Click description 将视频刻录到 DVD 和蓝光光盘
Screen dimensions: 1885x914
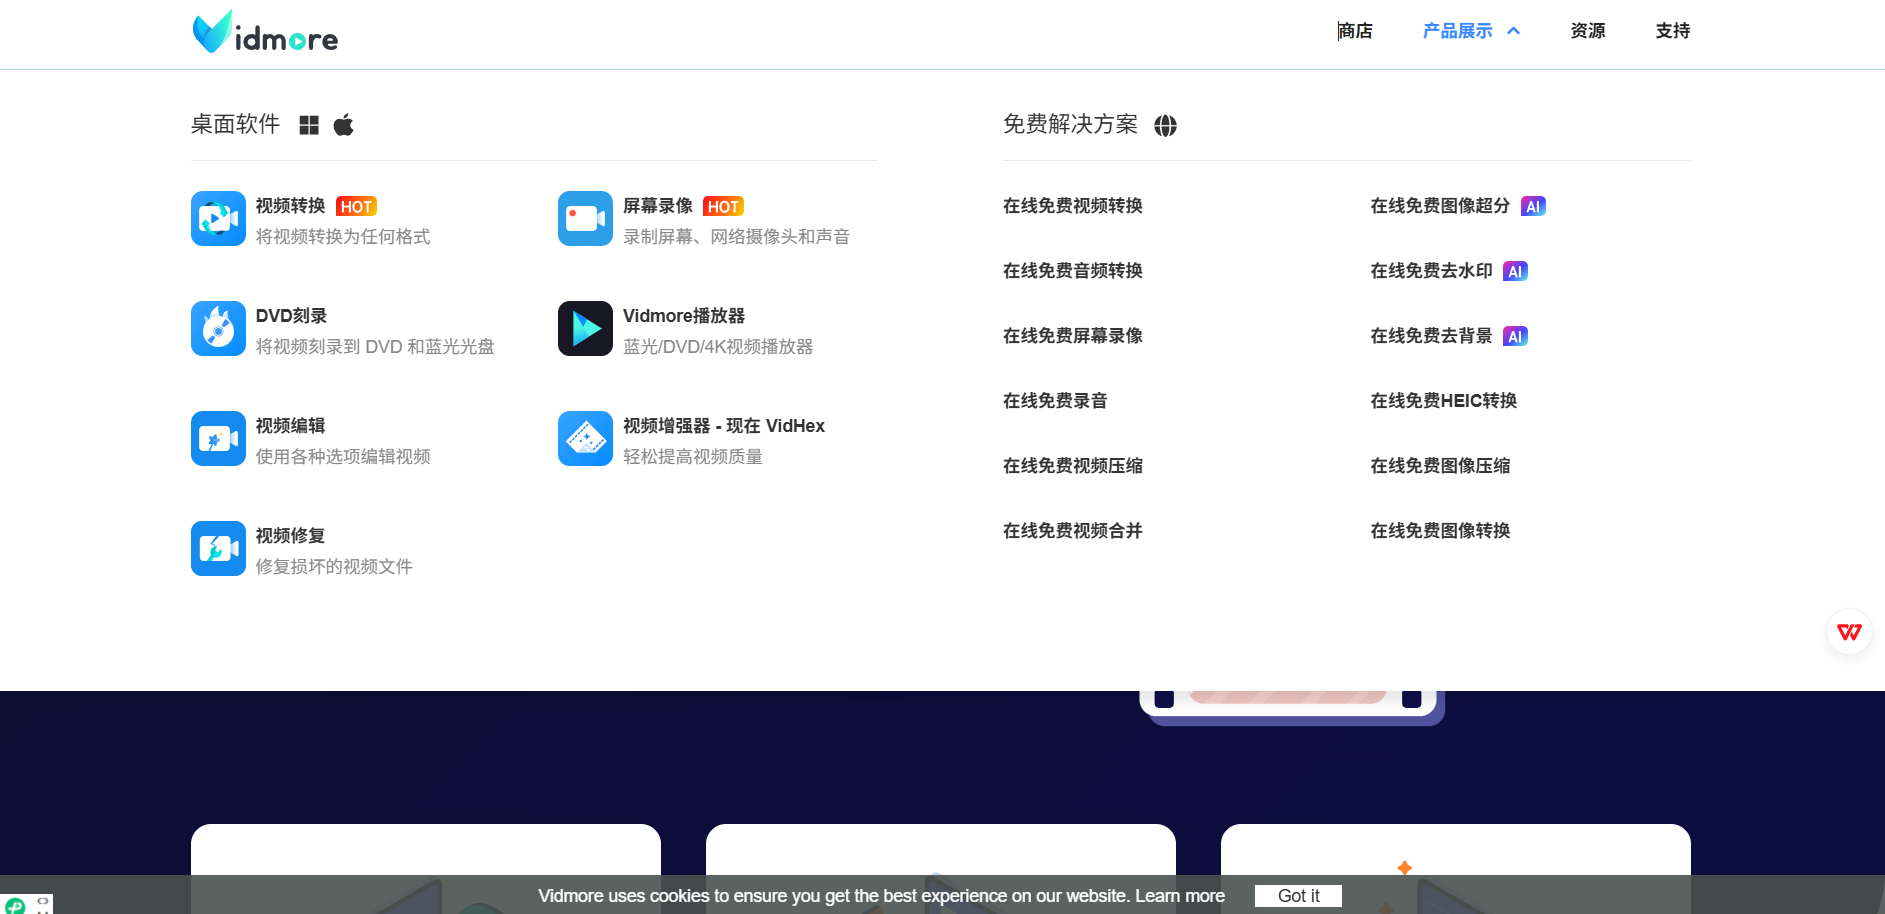pos(375,347)
